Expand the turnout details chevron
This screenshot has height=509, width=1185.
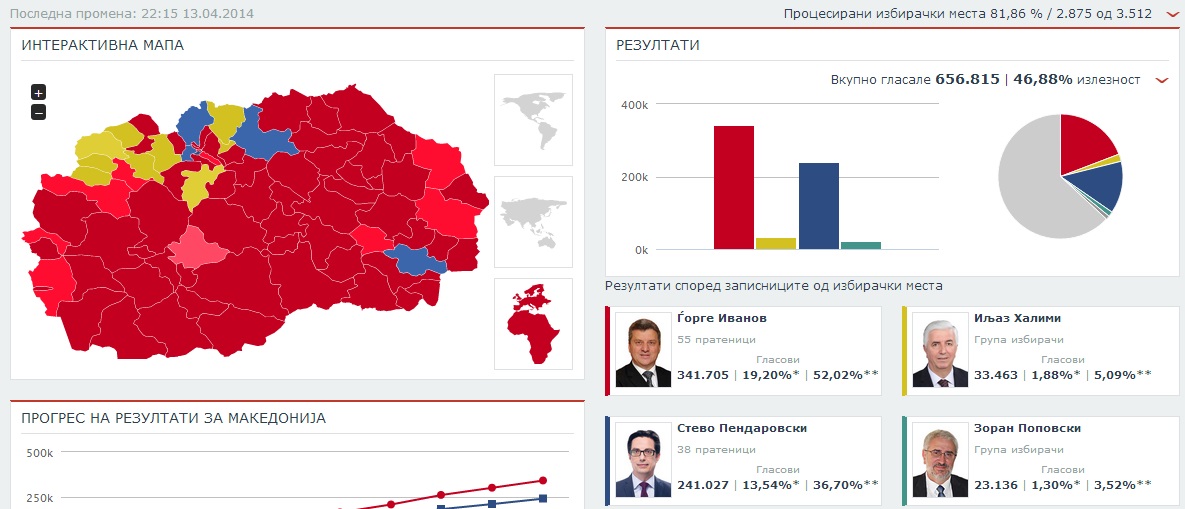(x=1161, y=80)
